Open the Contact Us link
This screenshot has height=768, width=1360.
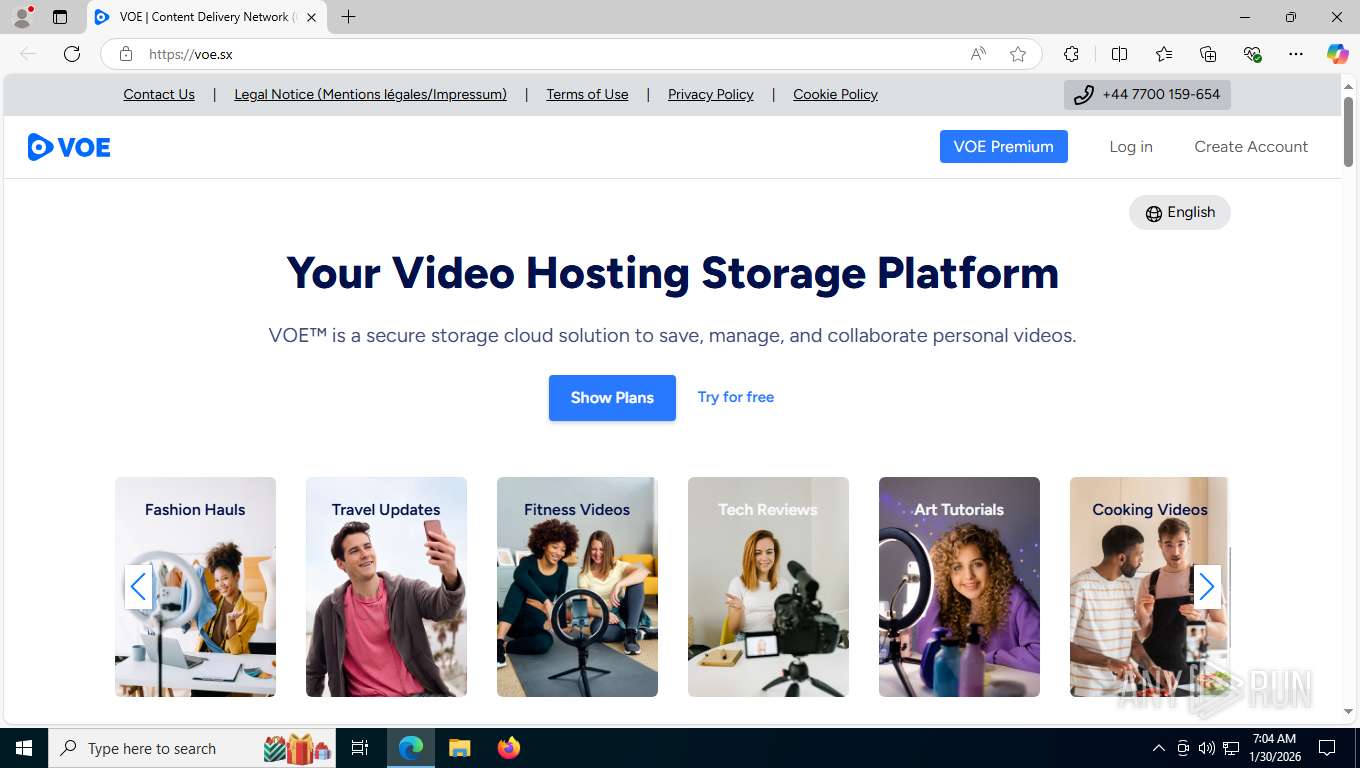[159, 95]
